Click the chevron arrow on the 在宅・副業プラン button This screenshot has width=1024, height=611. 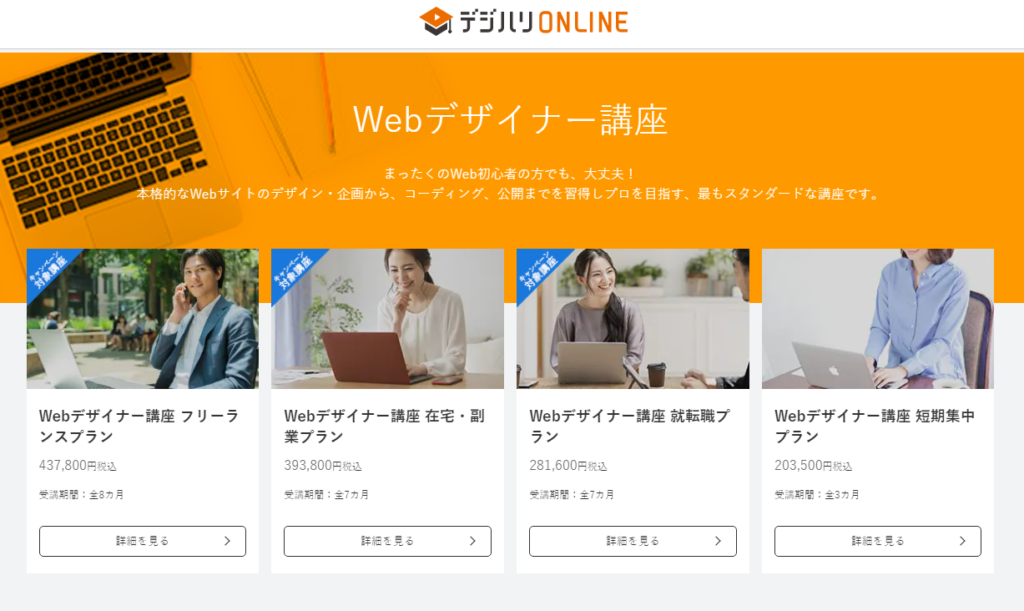coord(472,541)
